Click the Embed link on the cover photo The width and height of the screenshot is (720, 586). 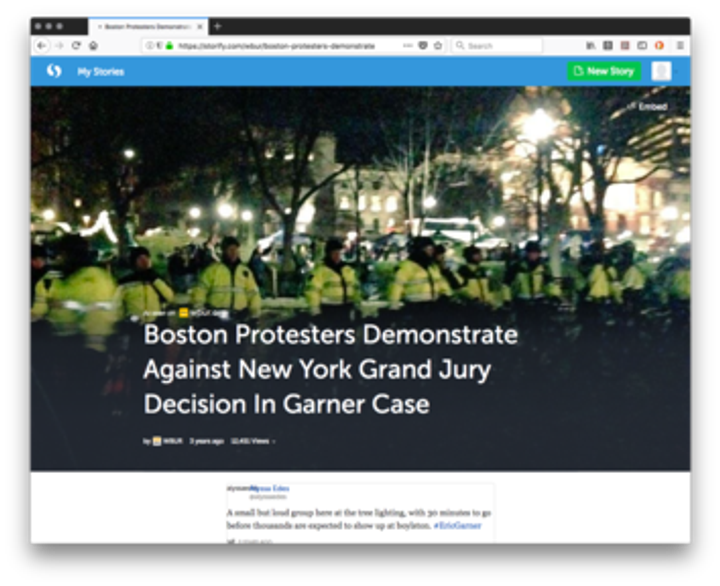click(648, 107)
